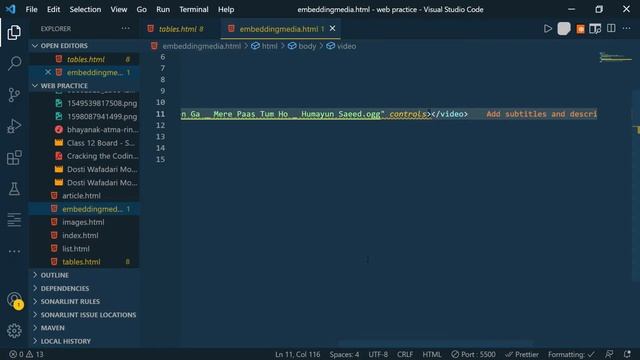Click the Prettier status bar item

pyautogui.click(x=522, y=354)
